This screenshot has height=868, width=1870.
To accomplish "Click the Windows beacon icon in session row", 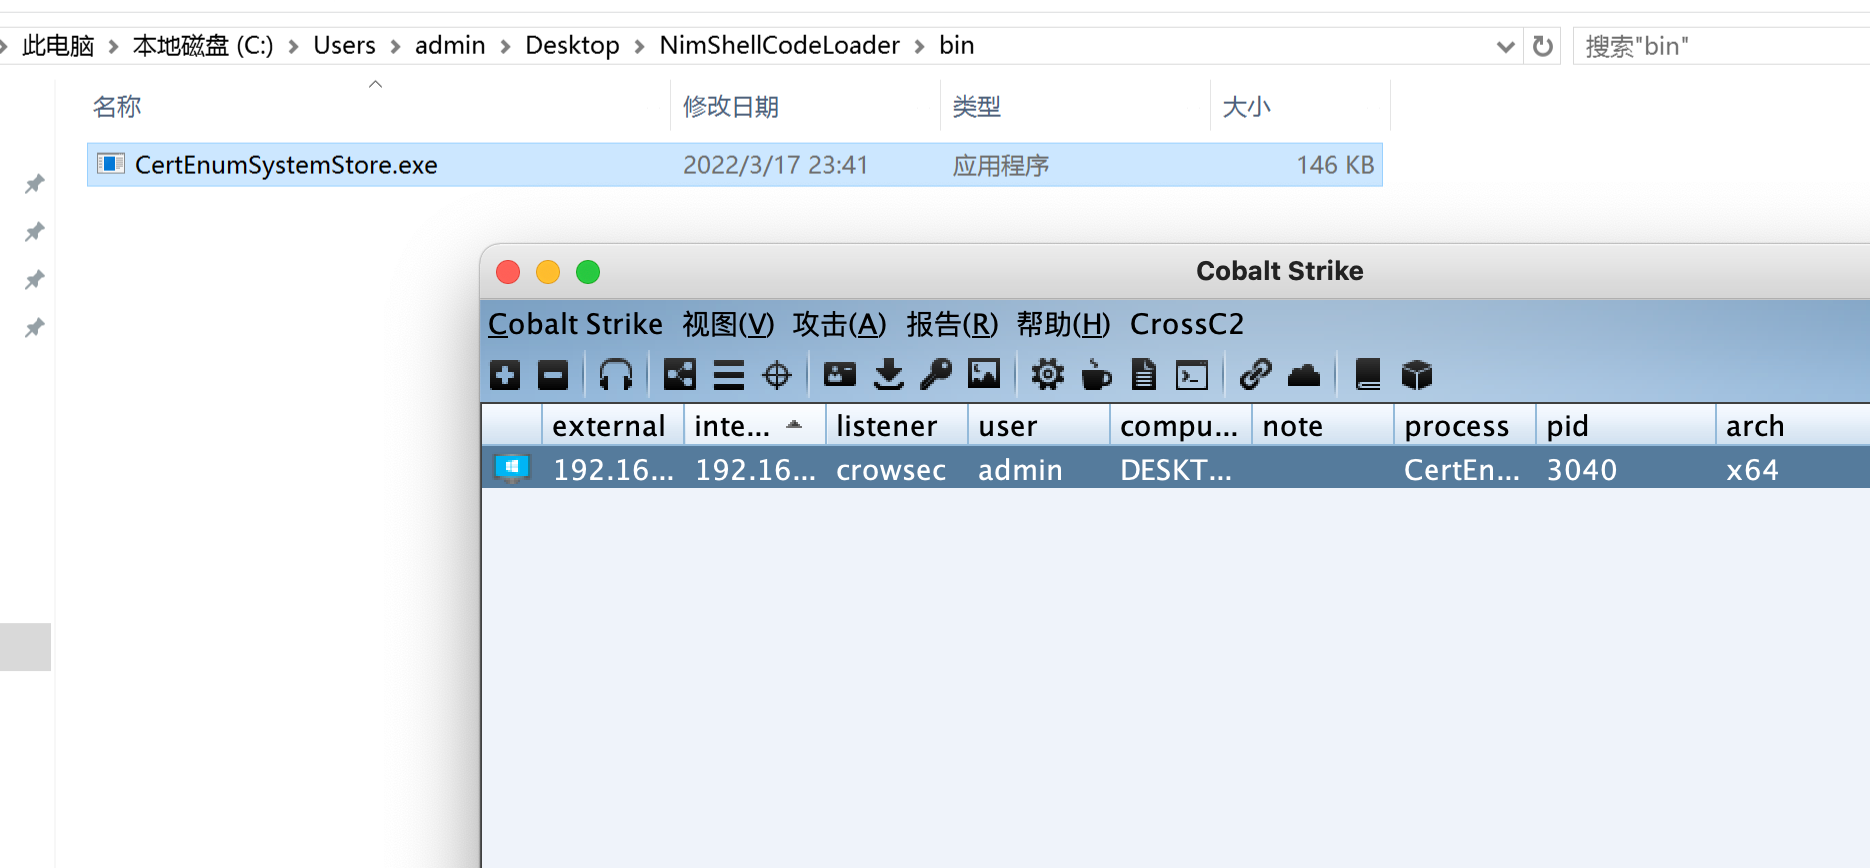I will click(x=512, y=468).
